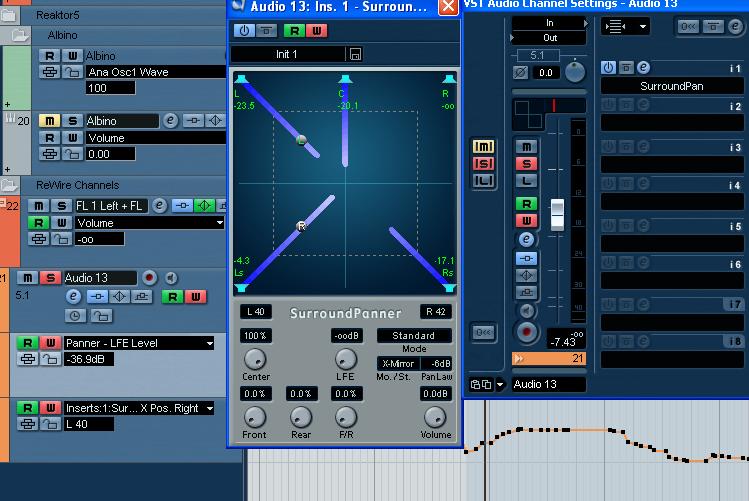This screenshot has width=749, height=501.
Task: Click the F/R knob in SurroundPanner
Action: coord(346,417)
